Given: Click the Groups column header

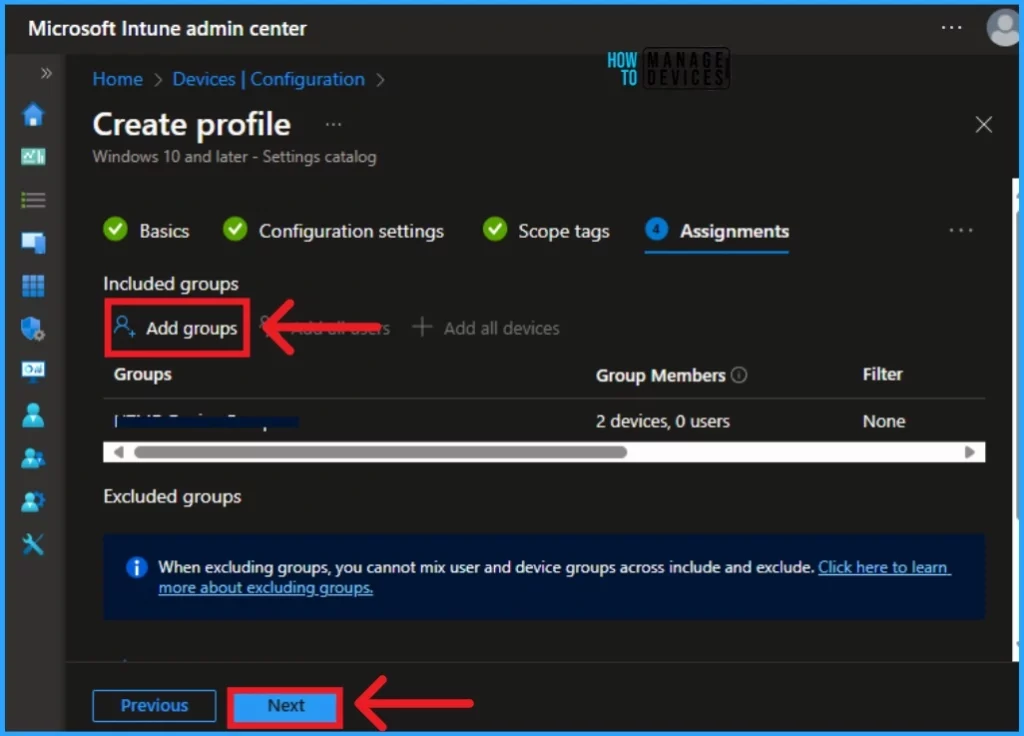Looking at the screenshot, I should 142,374.
